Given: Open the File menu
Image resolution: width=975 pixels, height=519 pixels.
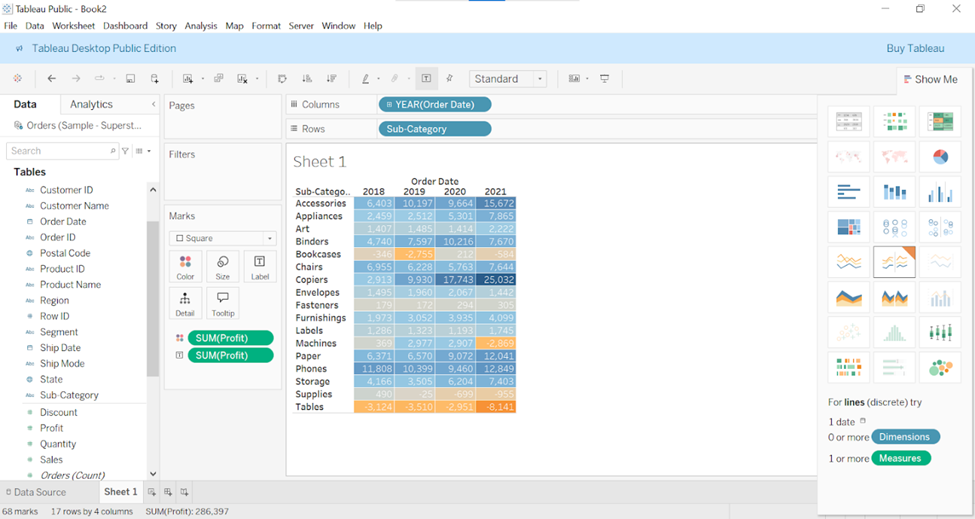Looking at the screenshot, I should tap(11, 25).
